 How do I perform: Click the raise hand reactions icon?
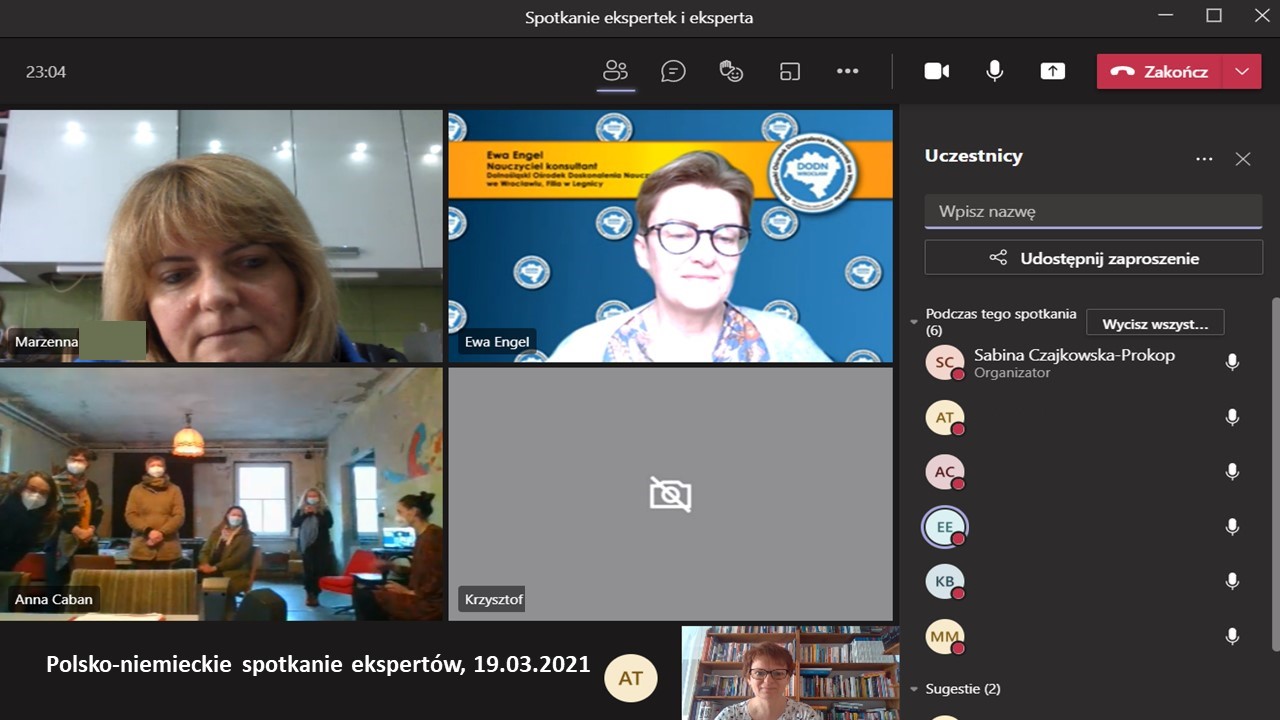731,71
